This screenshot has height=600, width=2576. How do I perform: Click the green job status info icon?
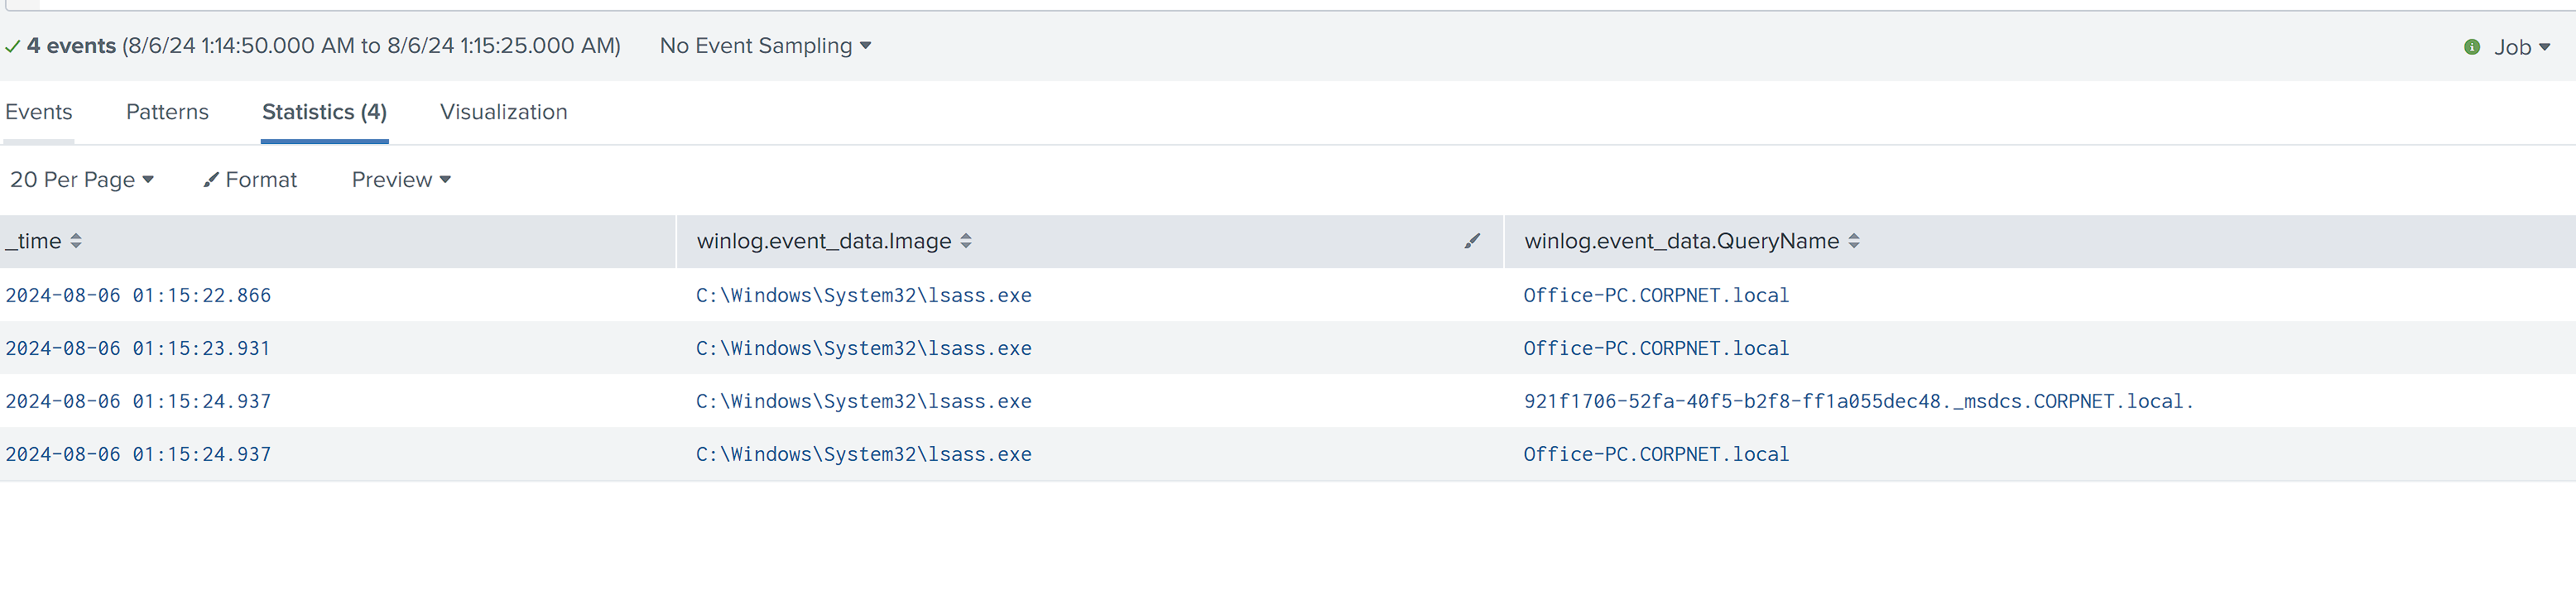pyautogui.click(x=2472, y=47)
